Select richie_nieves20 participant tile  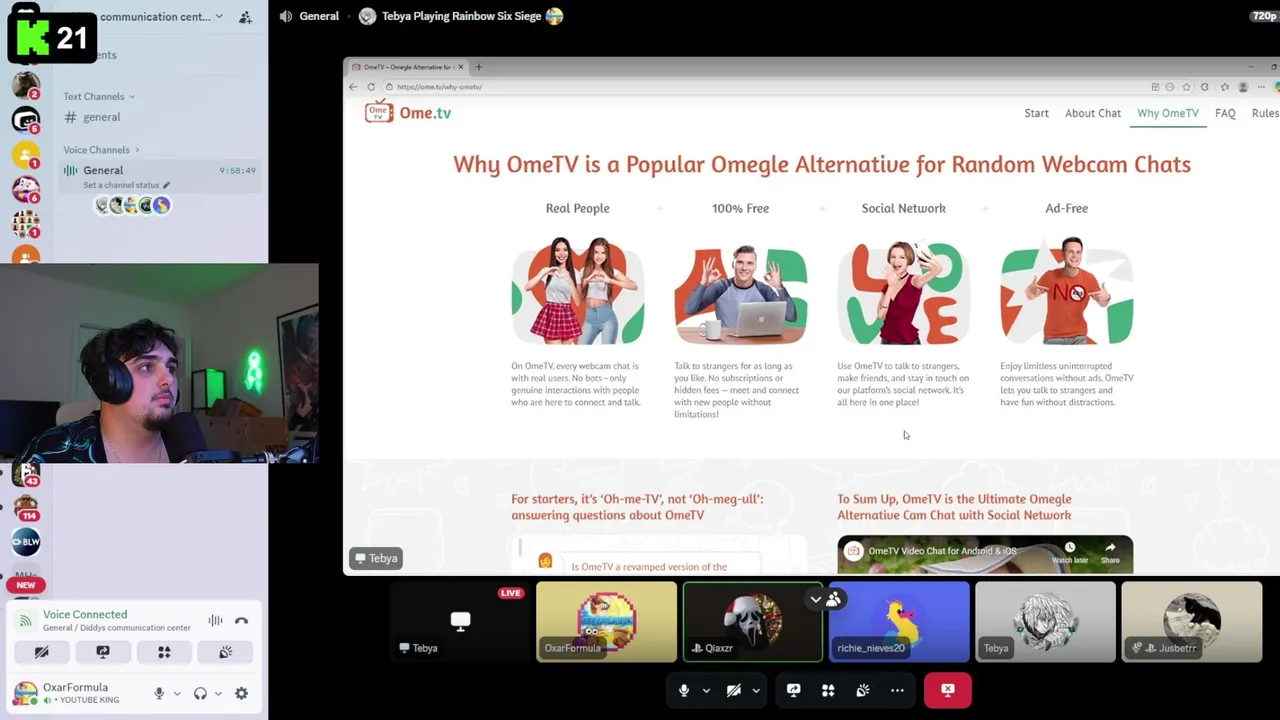tap(899, 622)
